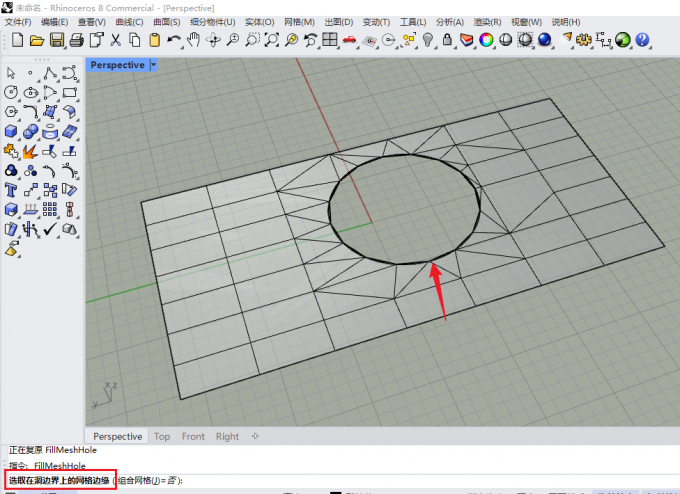Click the Cut scissors icon
Screen dimensions: 680x494
[115, 40]
